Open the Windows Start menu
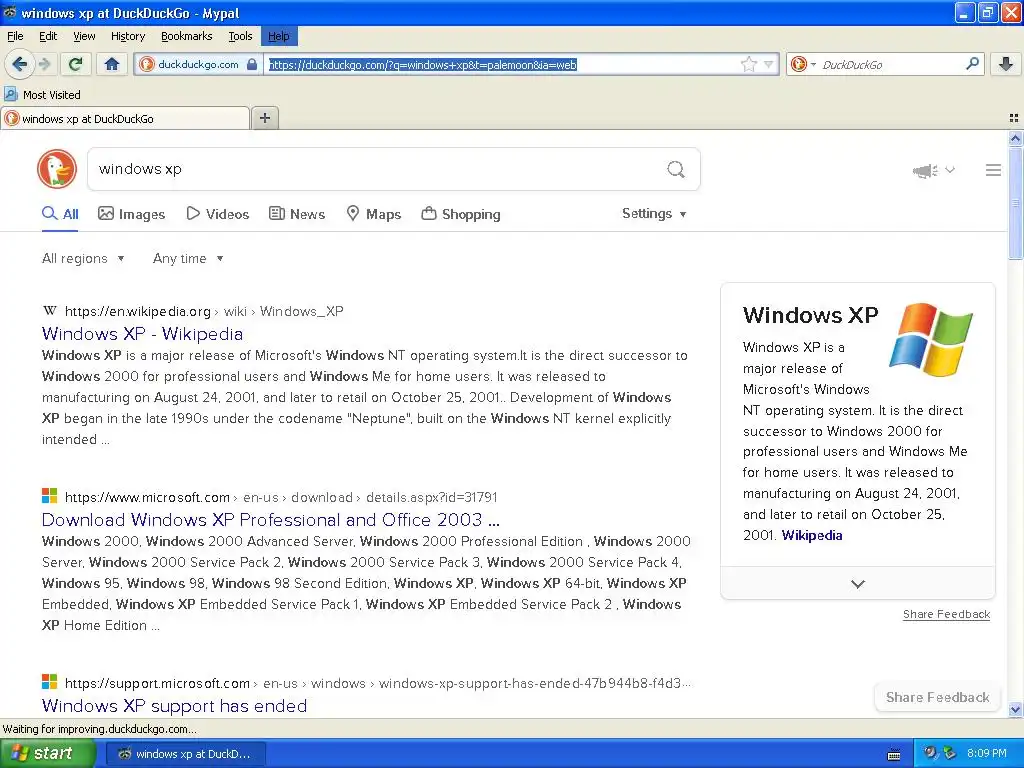 tap(48, 754)
